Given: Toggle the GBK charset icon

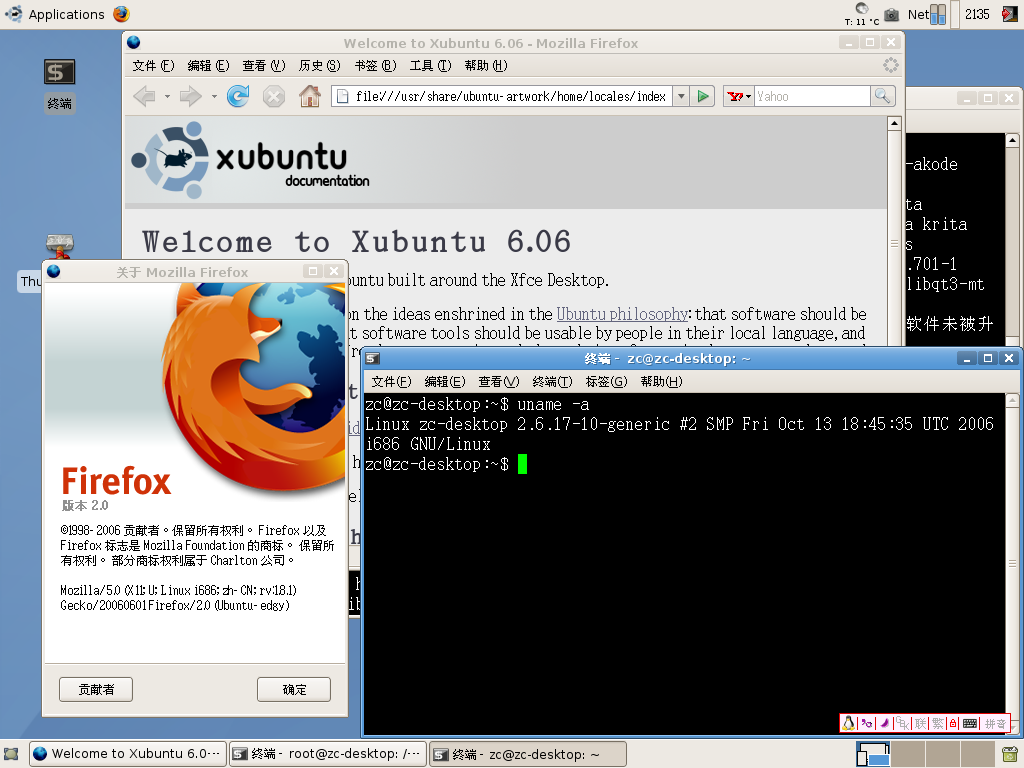Looking at the screenshot, I should tap(903, 723).
